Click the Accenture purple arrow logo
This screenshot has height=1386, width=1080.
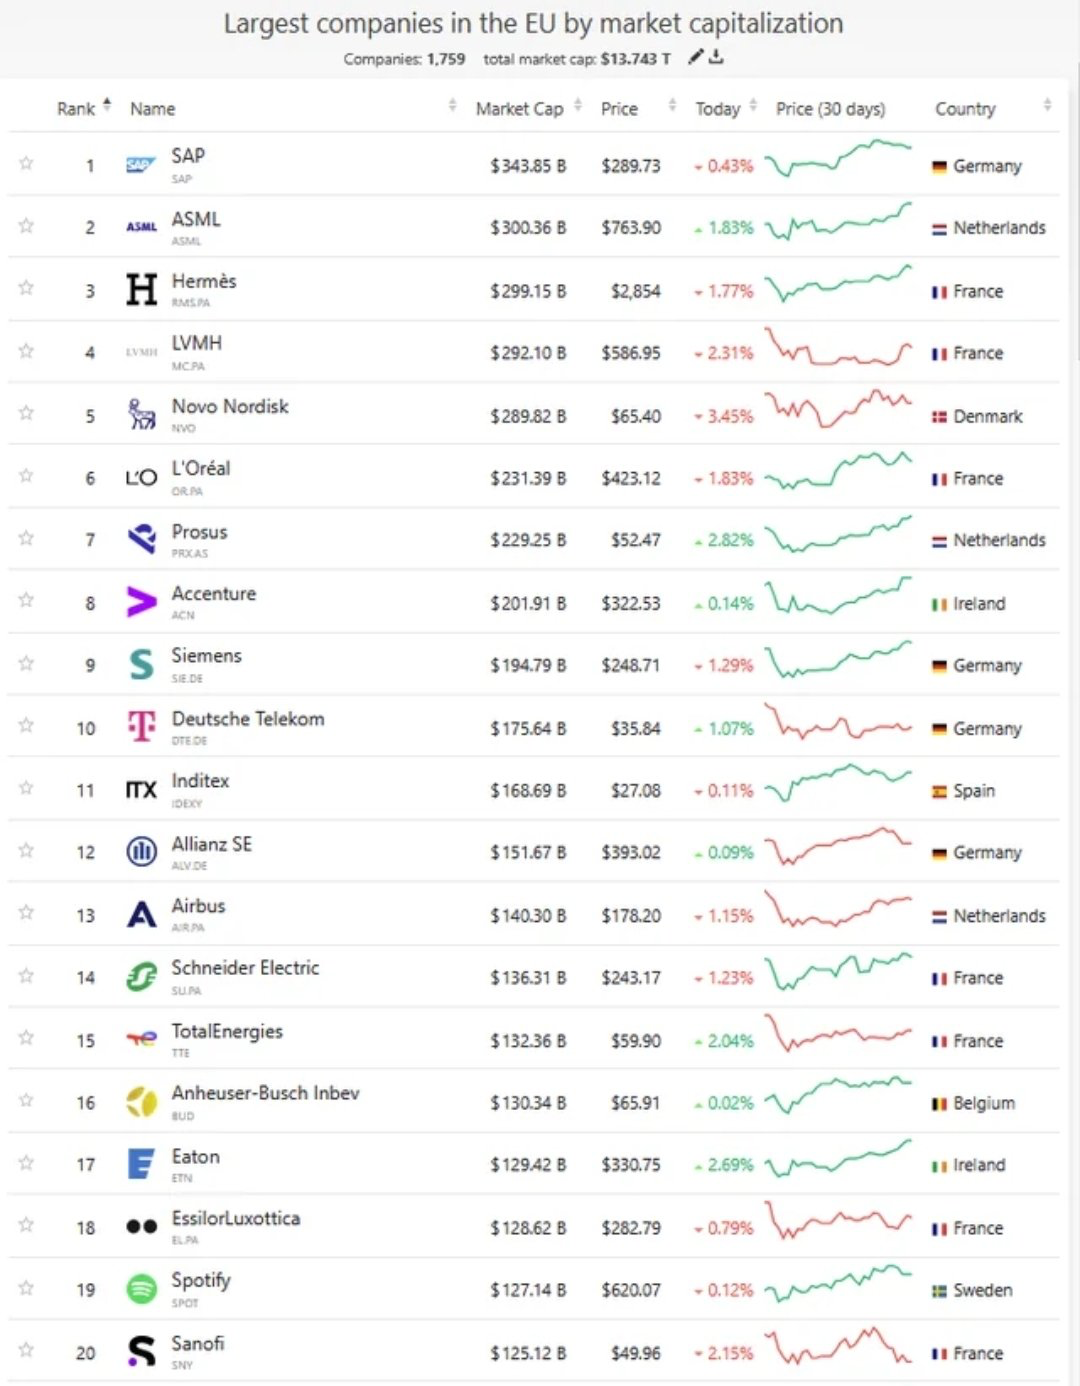coord(141,602)
